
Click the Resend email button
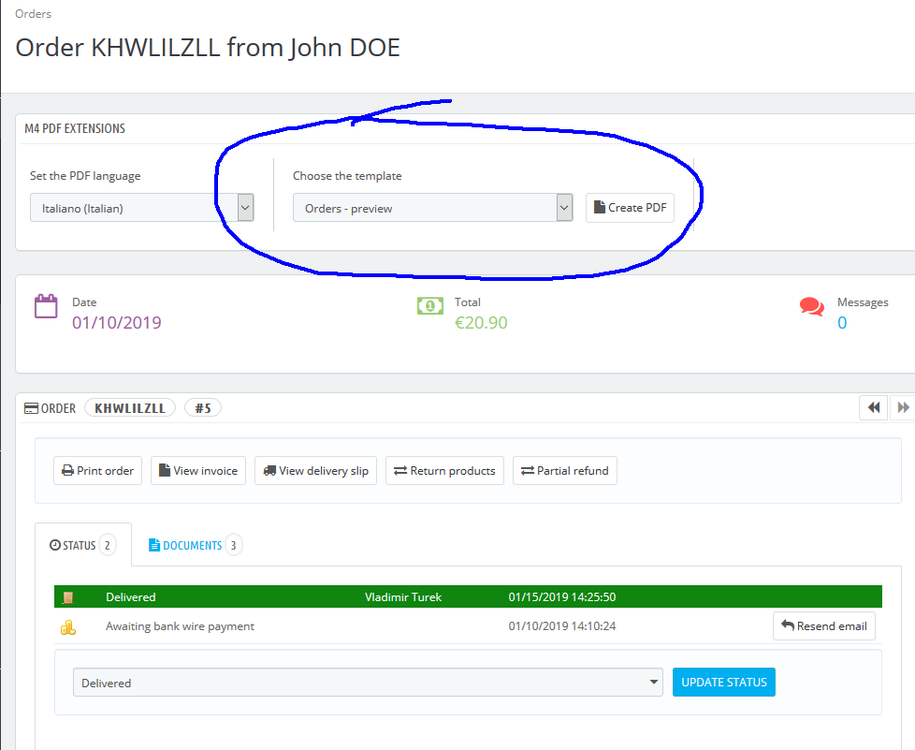pyautogui.click(x=824, y=626)
